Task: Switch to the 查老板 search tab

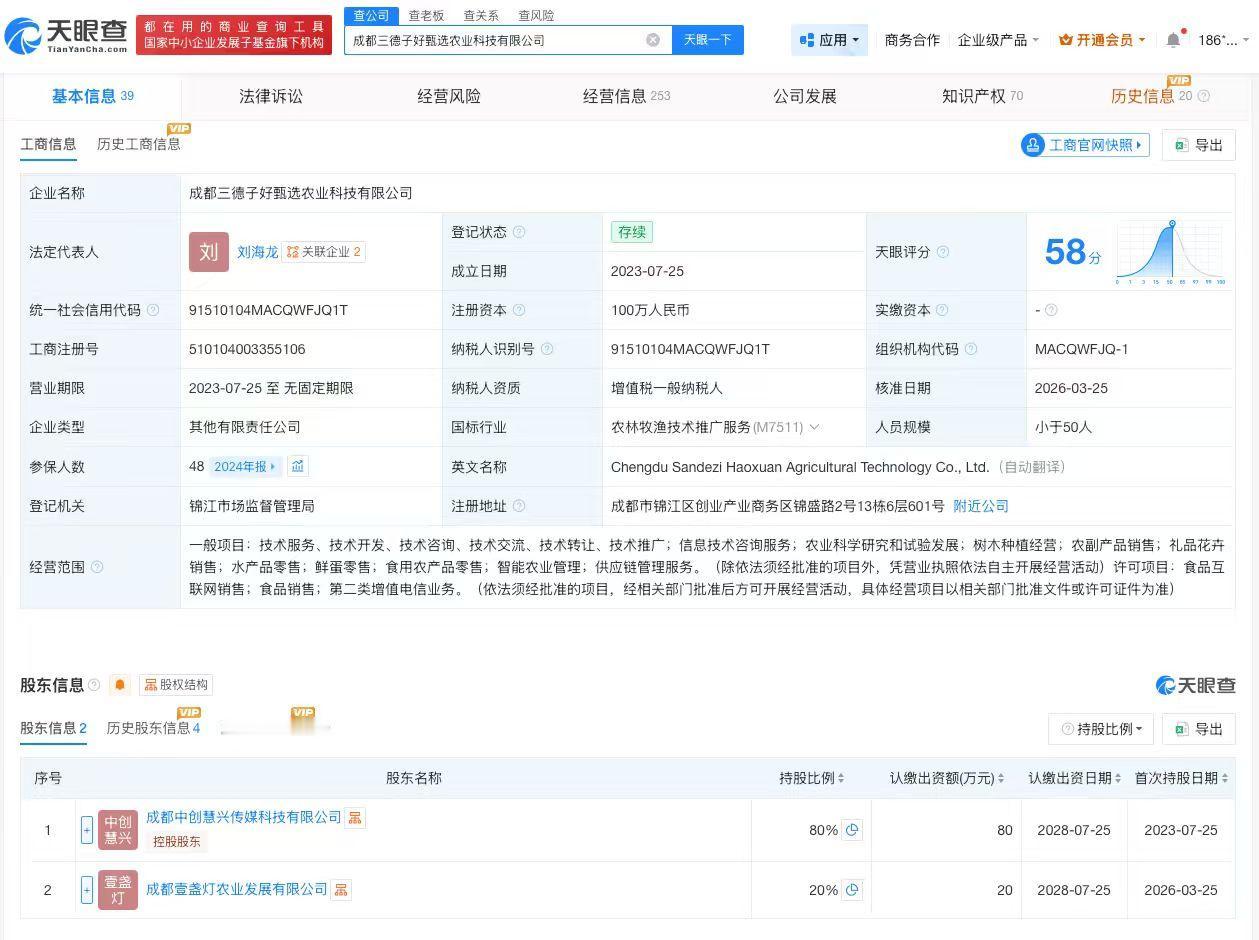Action: [x=426, y=15]
